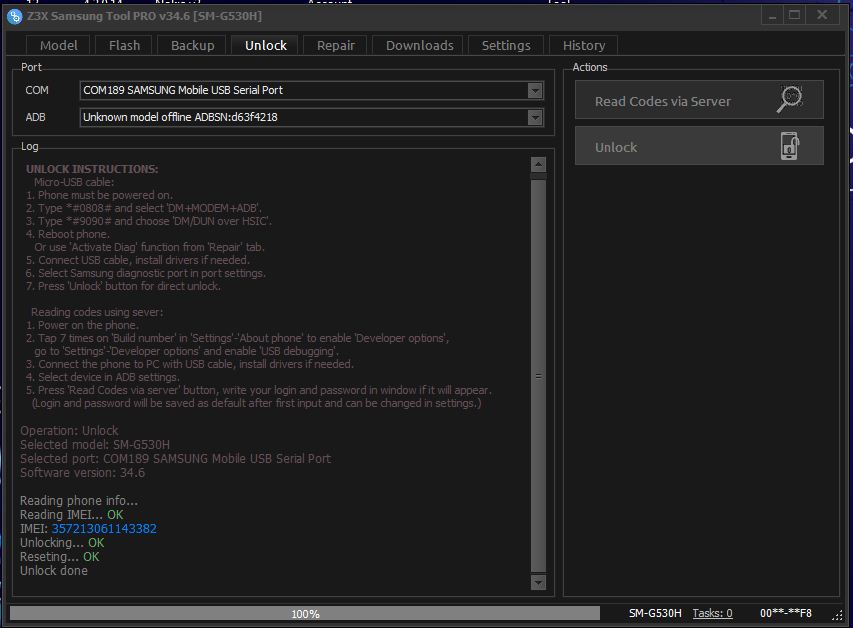Click the 00**-**F8 status bar text

click(786, 613)
